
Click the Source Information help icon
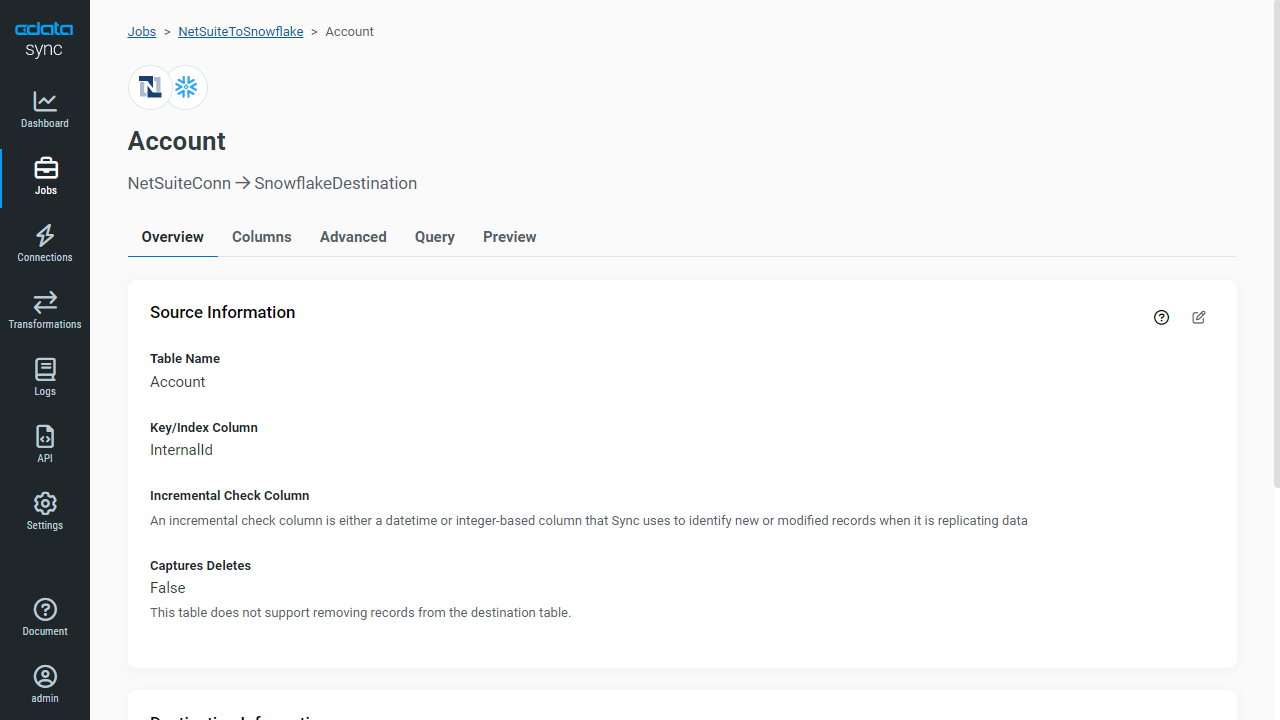1161,318
